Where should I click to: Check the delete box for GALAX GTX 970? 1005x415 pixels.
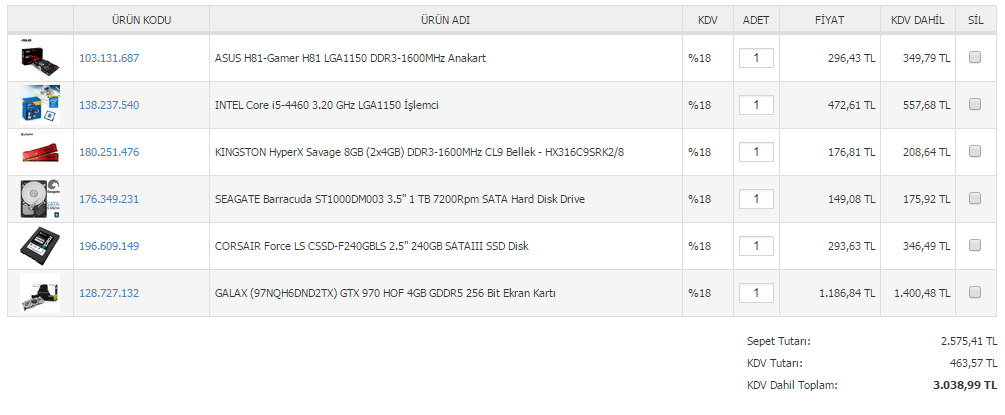click(x=975, y=293)
